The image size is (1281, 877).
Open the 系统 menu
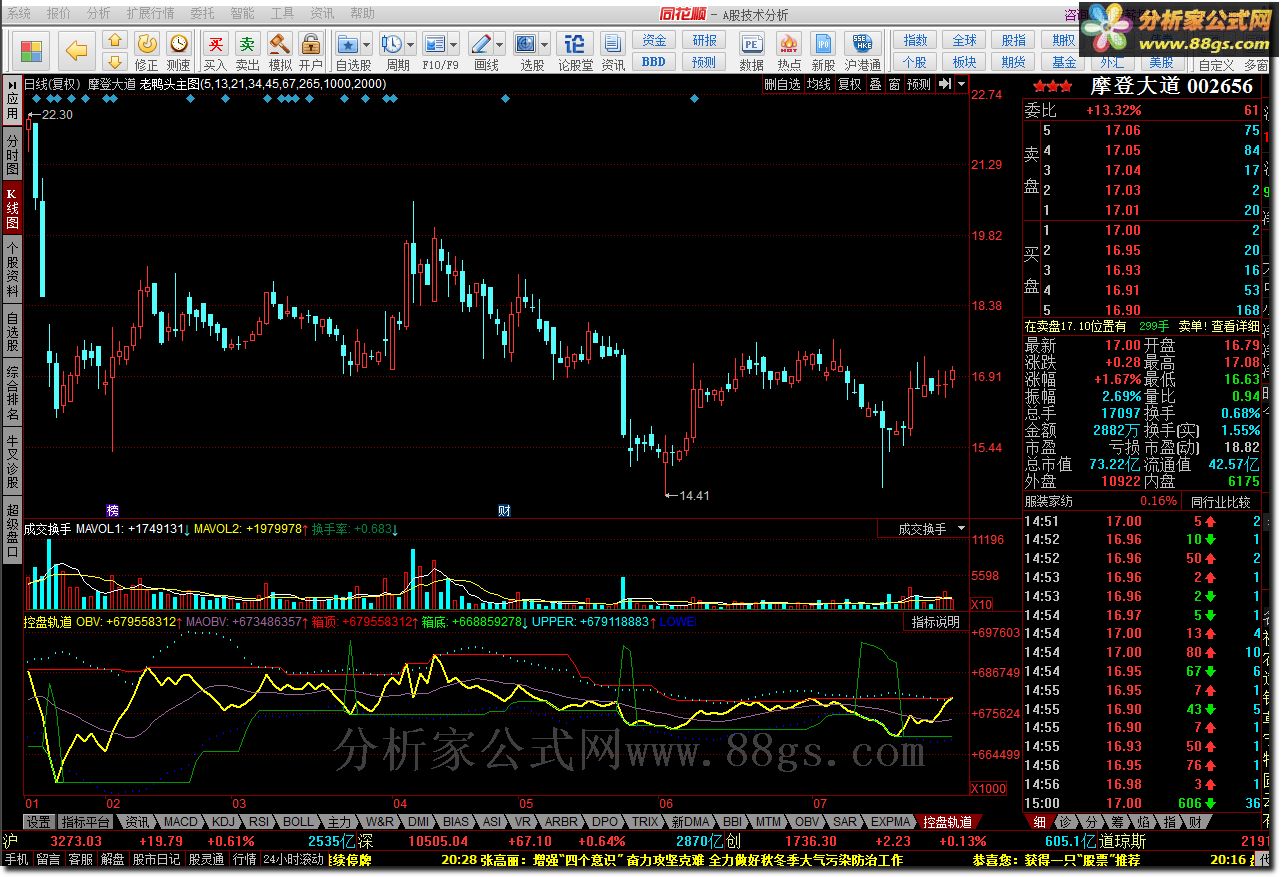[19, 13]
